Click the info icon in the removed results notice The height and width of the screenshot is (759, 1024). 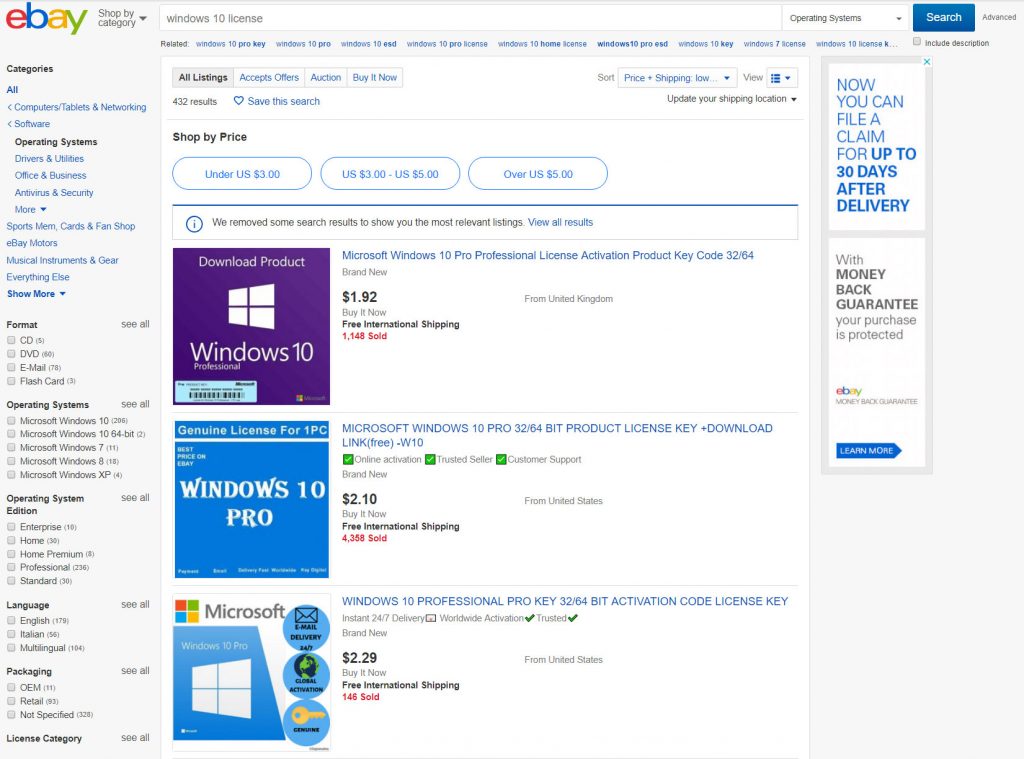(194, 223)
